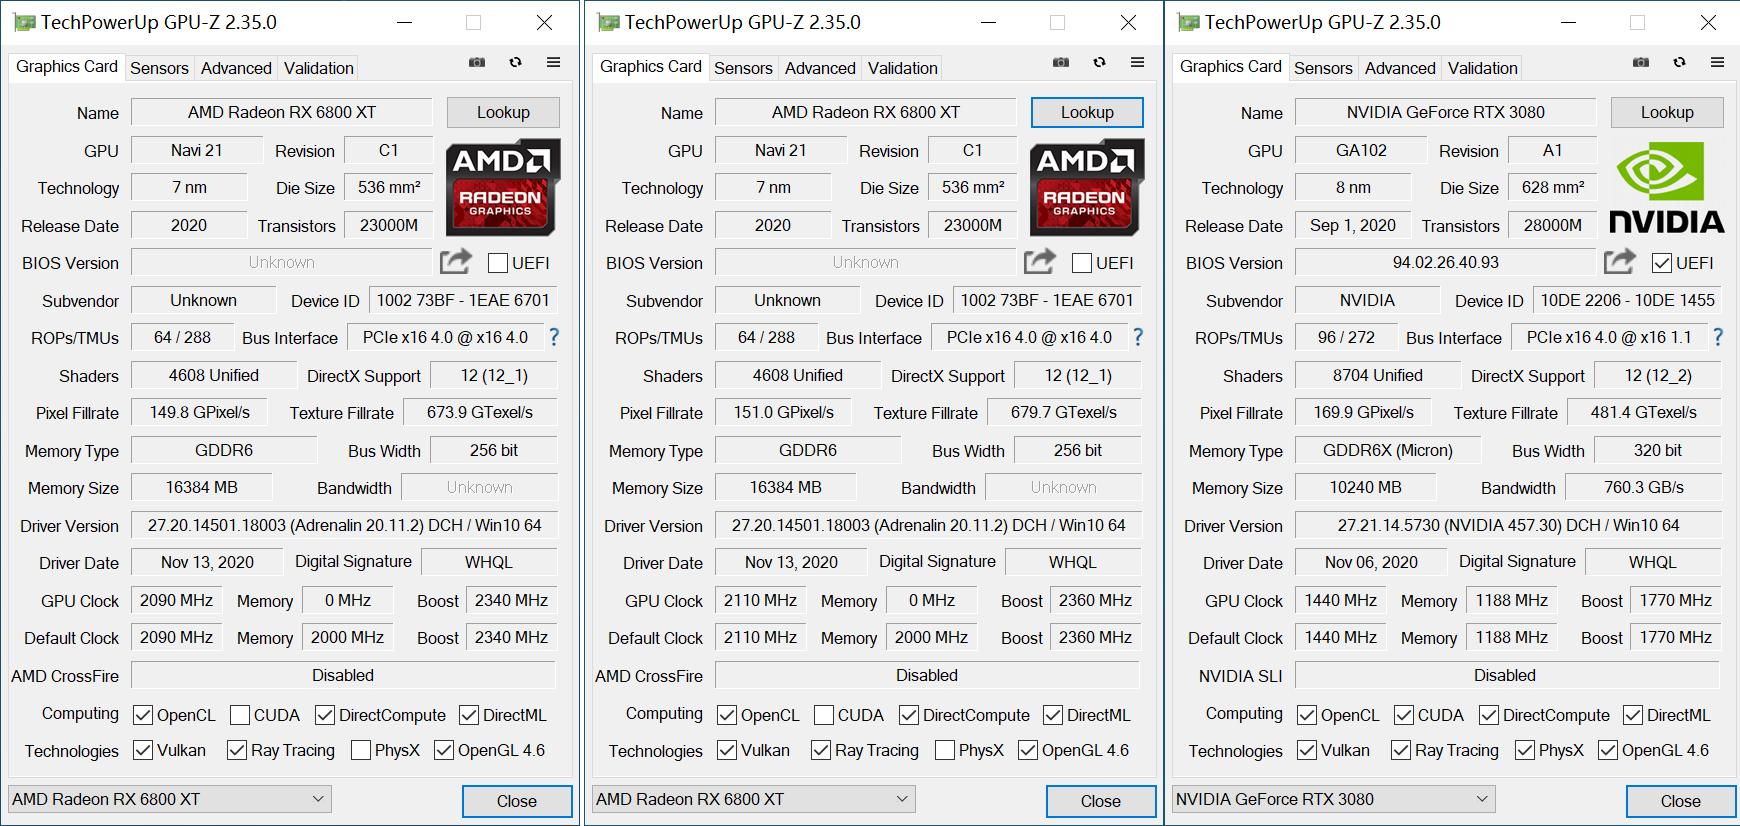Switch to Advanced tab in RTX 3080 window
The image size is (1740, 826).
tap(1400, 68)
